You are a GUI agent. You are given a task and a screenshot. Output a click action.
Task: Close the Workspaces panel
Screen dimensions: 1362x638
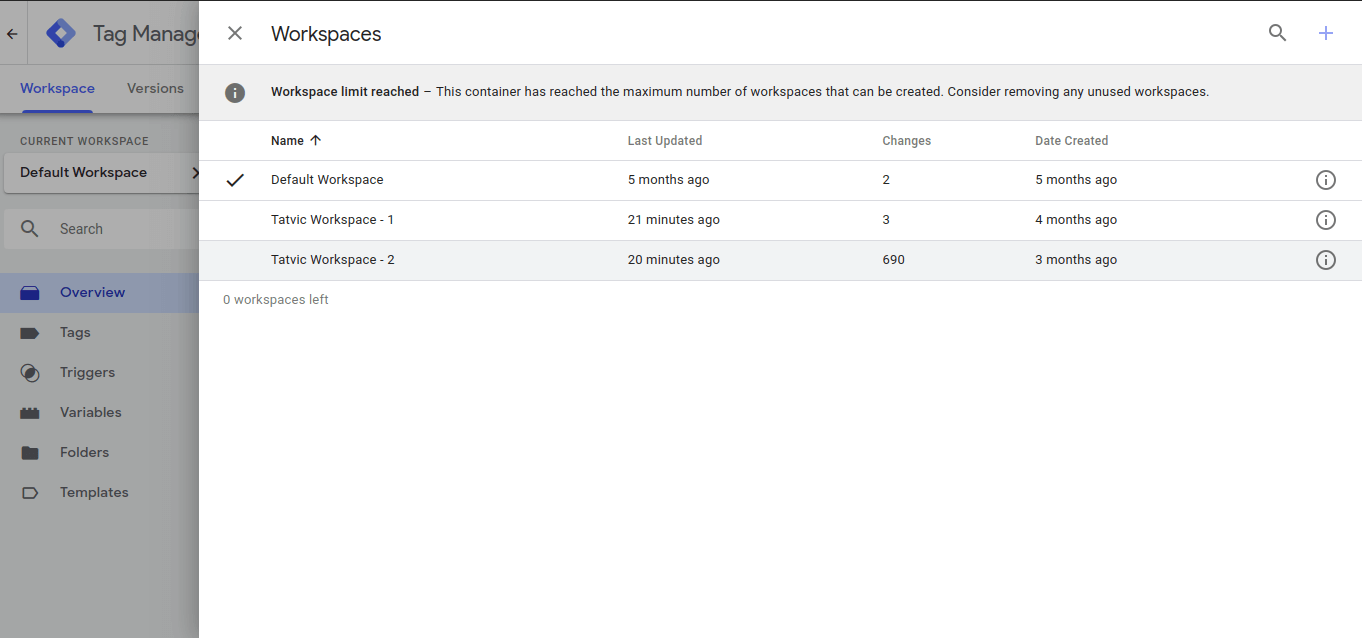click(x=235, y=33)
